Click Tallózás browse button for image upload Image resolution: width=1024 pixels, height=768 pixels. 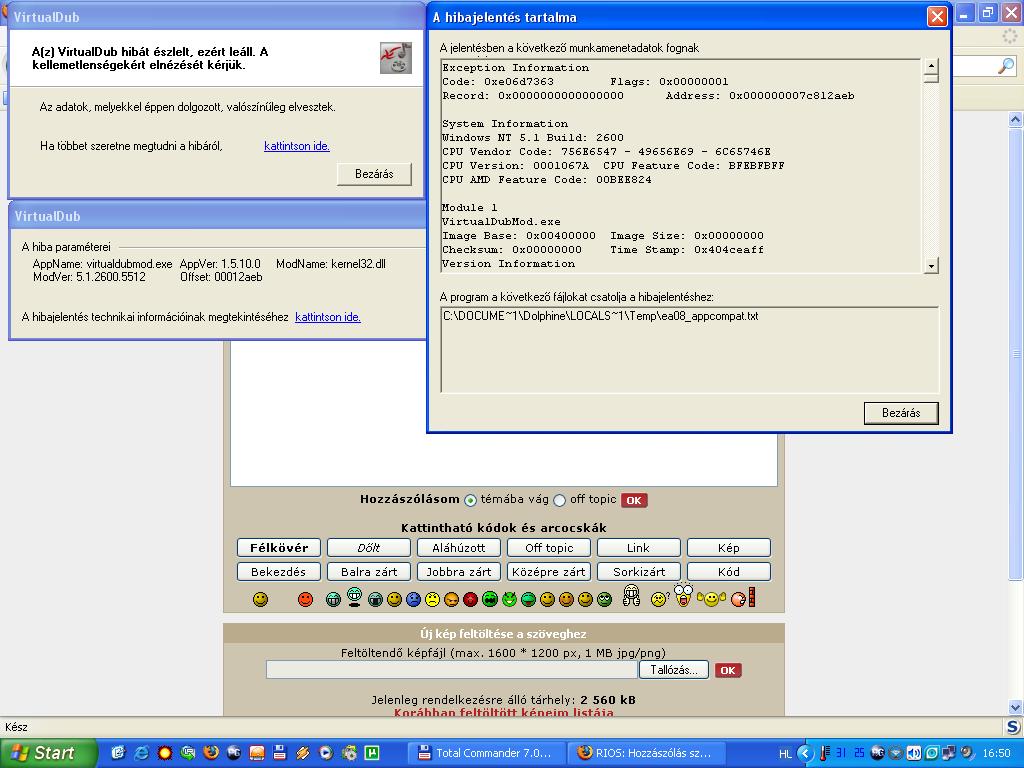coord(673,670)
